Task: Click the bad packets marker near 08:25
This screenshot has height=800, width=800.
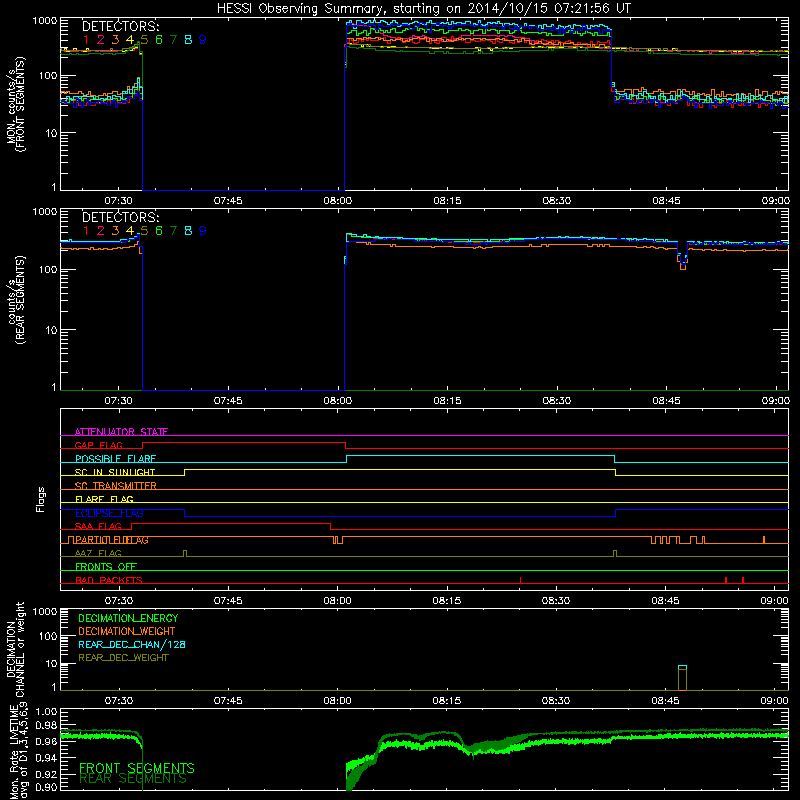Action: tap(520, 580)
